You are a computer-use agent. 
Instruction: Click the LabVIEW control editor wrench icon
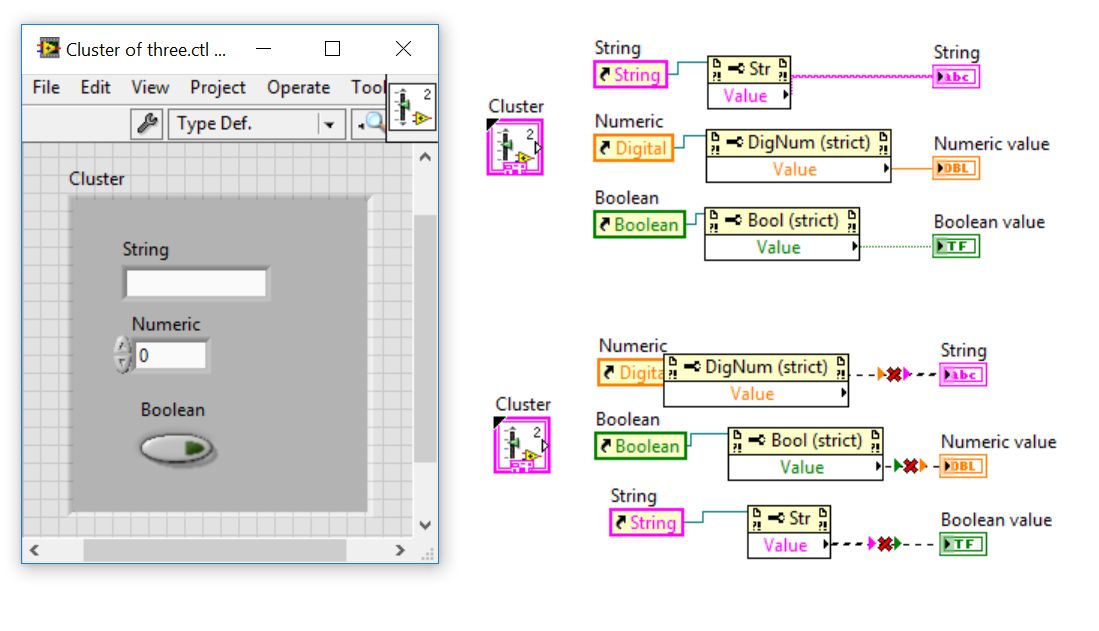147,124
